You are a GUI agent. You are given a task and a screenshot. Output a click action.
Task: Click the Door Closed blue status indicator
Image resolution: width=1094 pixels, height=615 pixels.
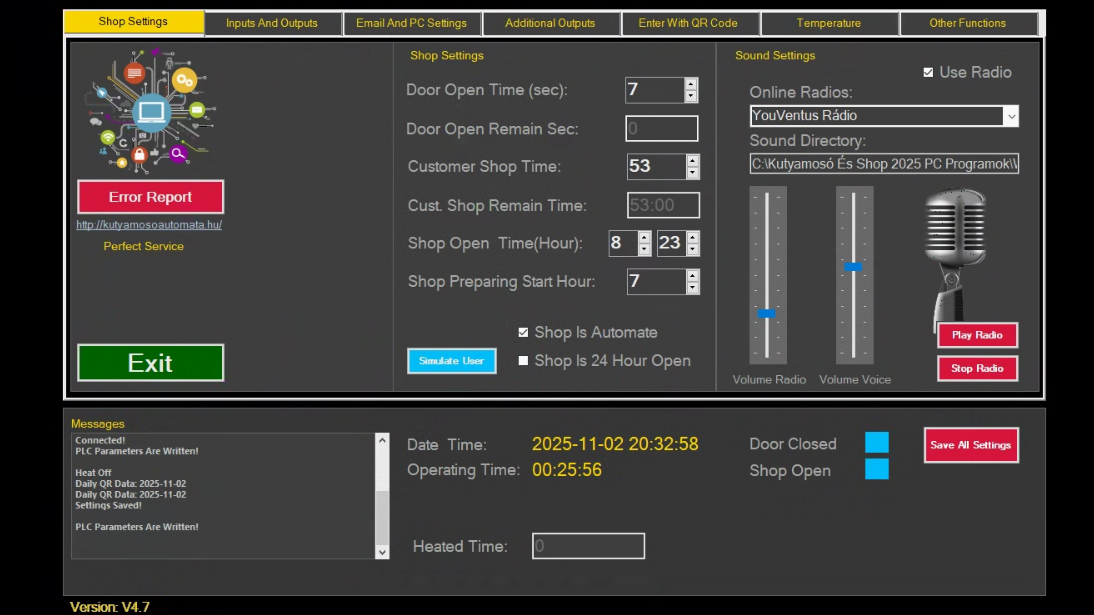click(877, 443)
